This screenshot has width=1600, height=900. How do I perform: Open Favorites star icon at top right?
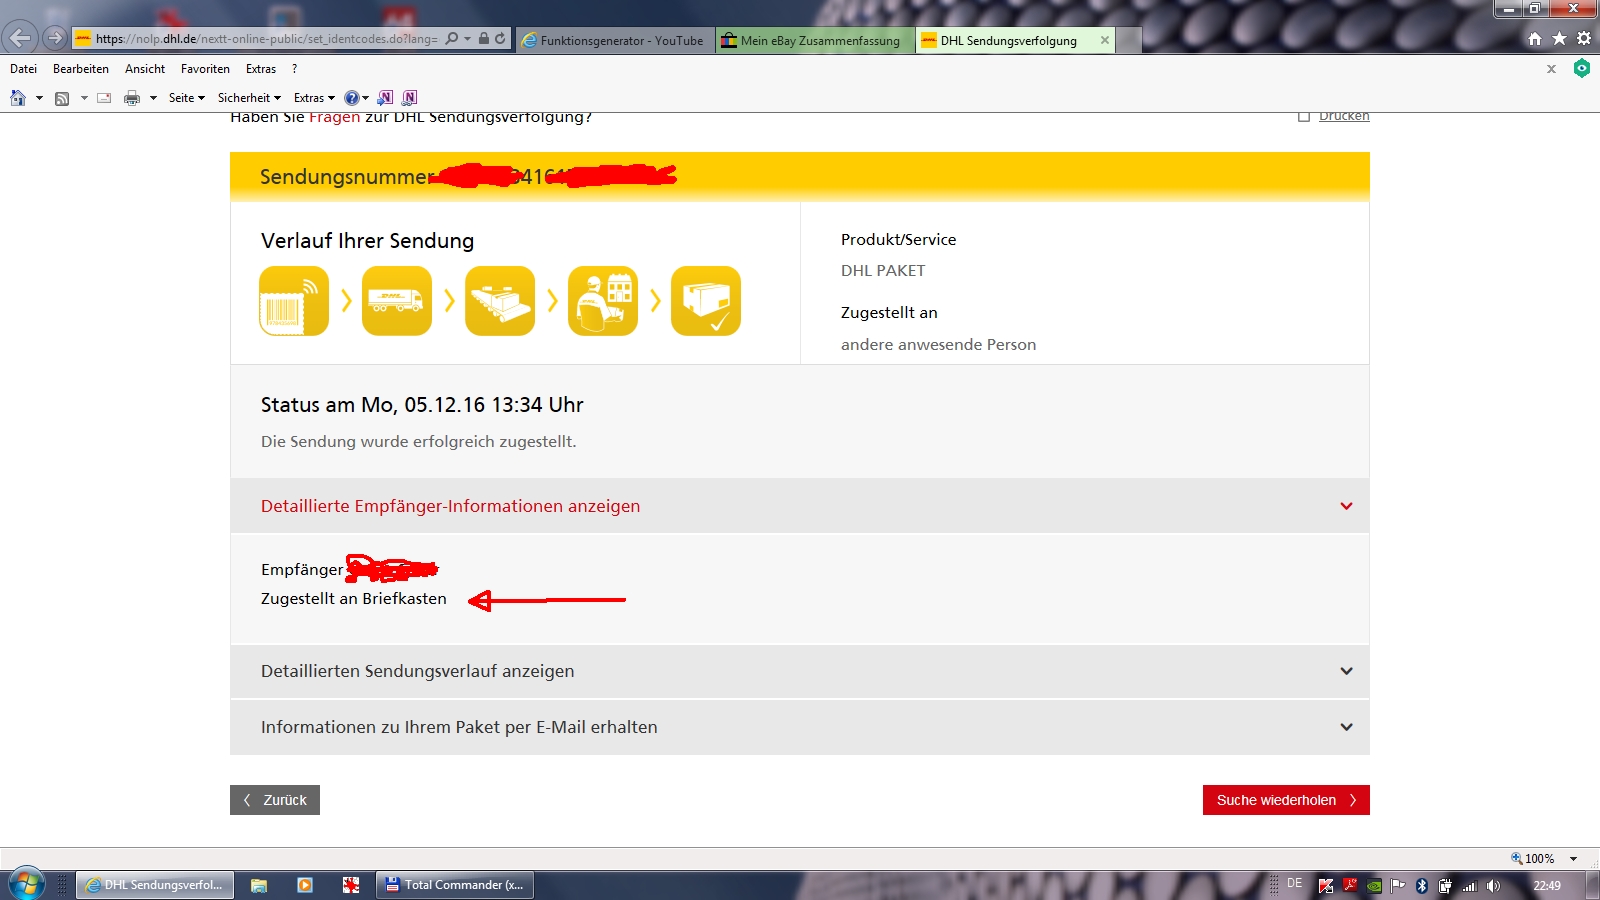(x=1559, y=39)
